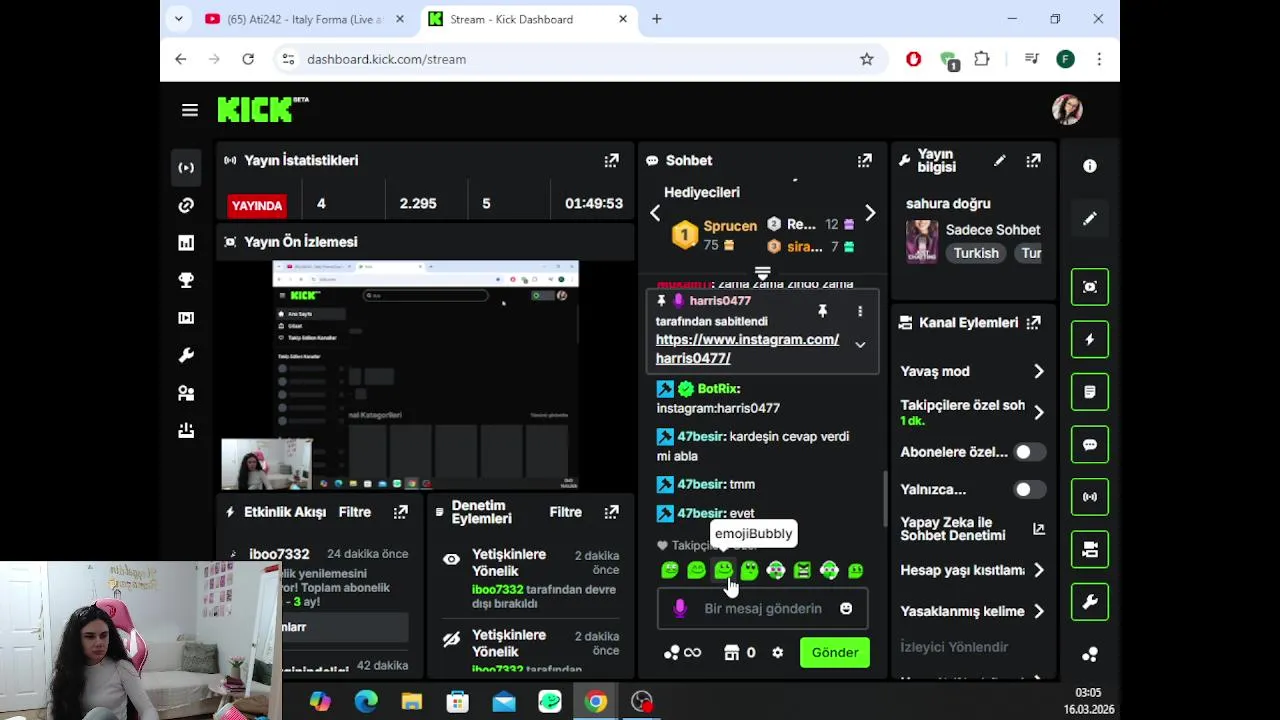Image resolution: width=1280 pixels, height=720 pixels.
Task: Expand the pinned message with chevron
Action: pos(859,345)
